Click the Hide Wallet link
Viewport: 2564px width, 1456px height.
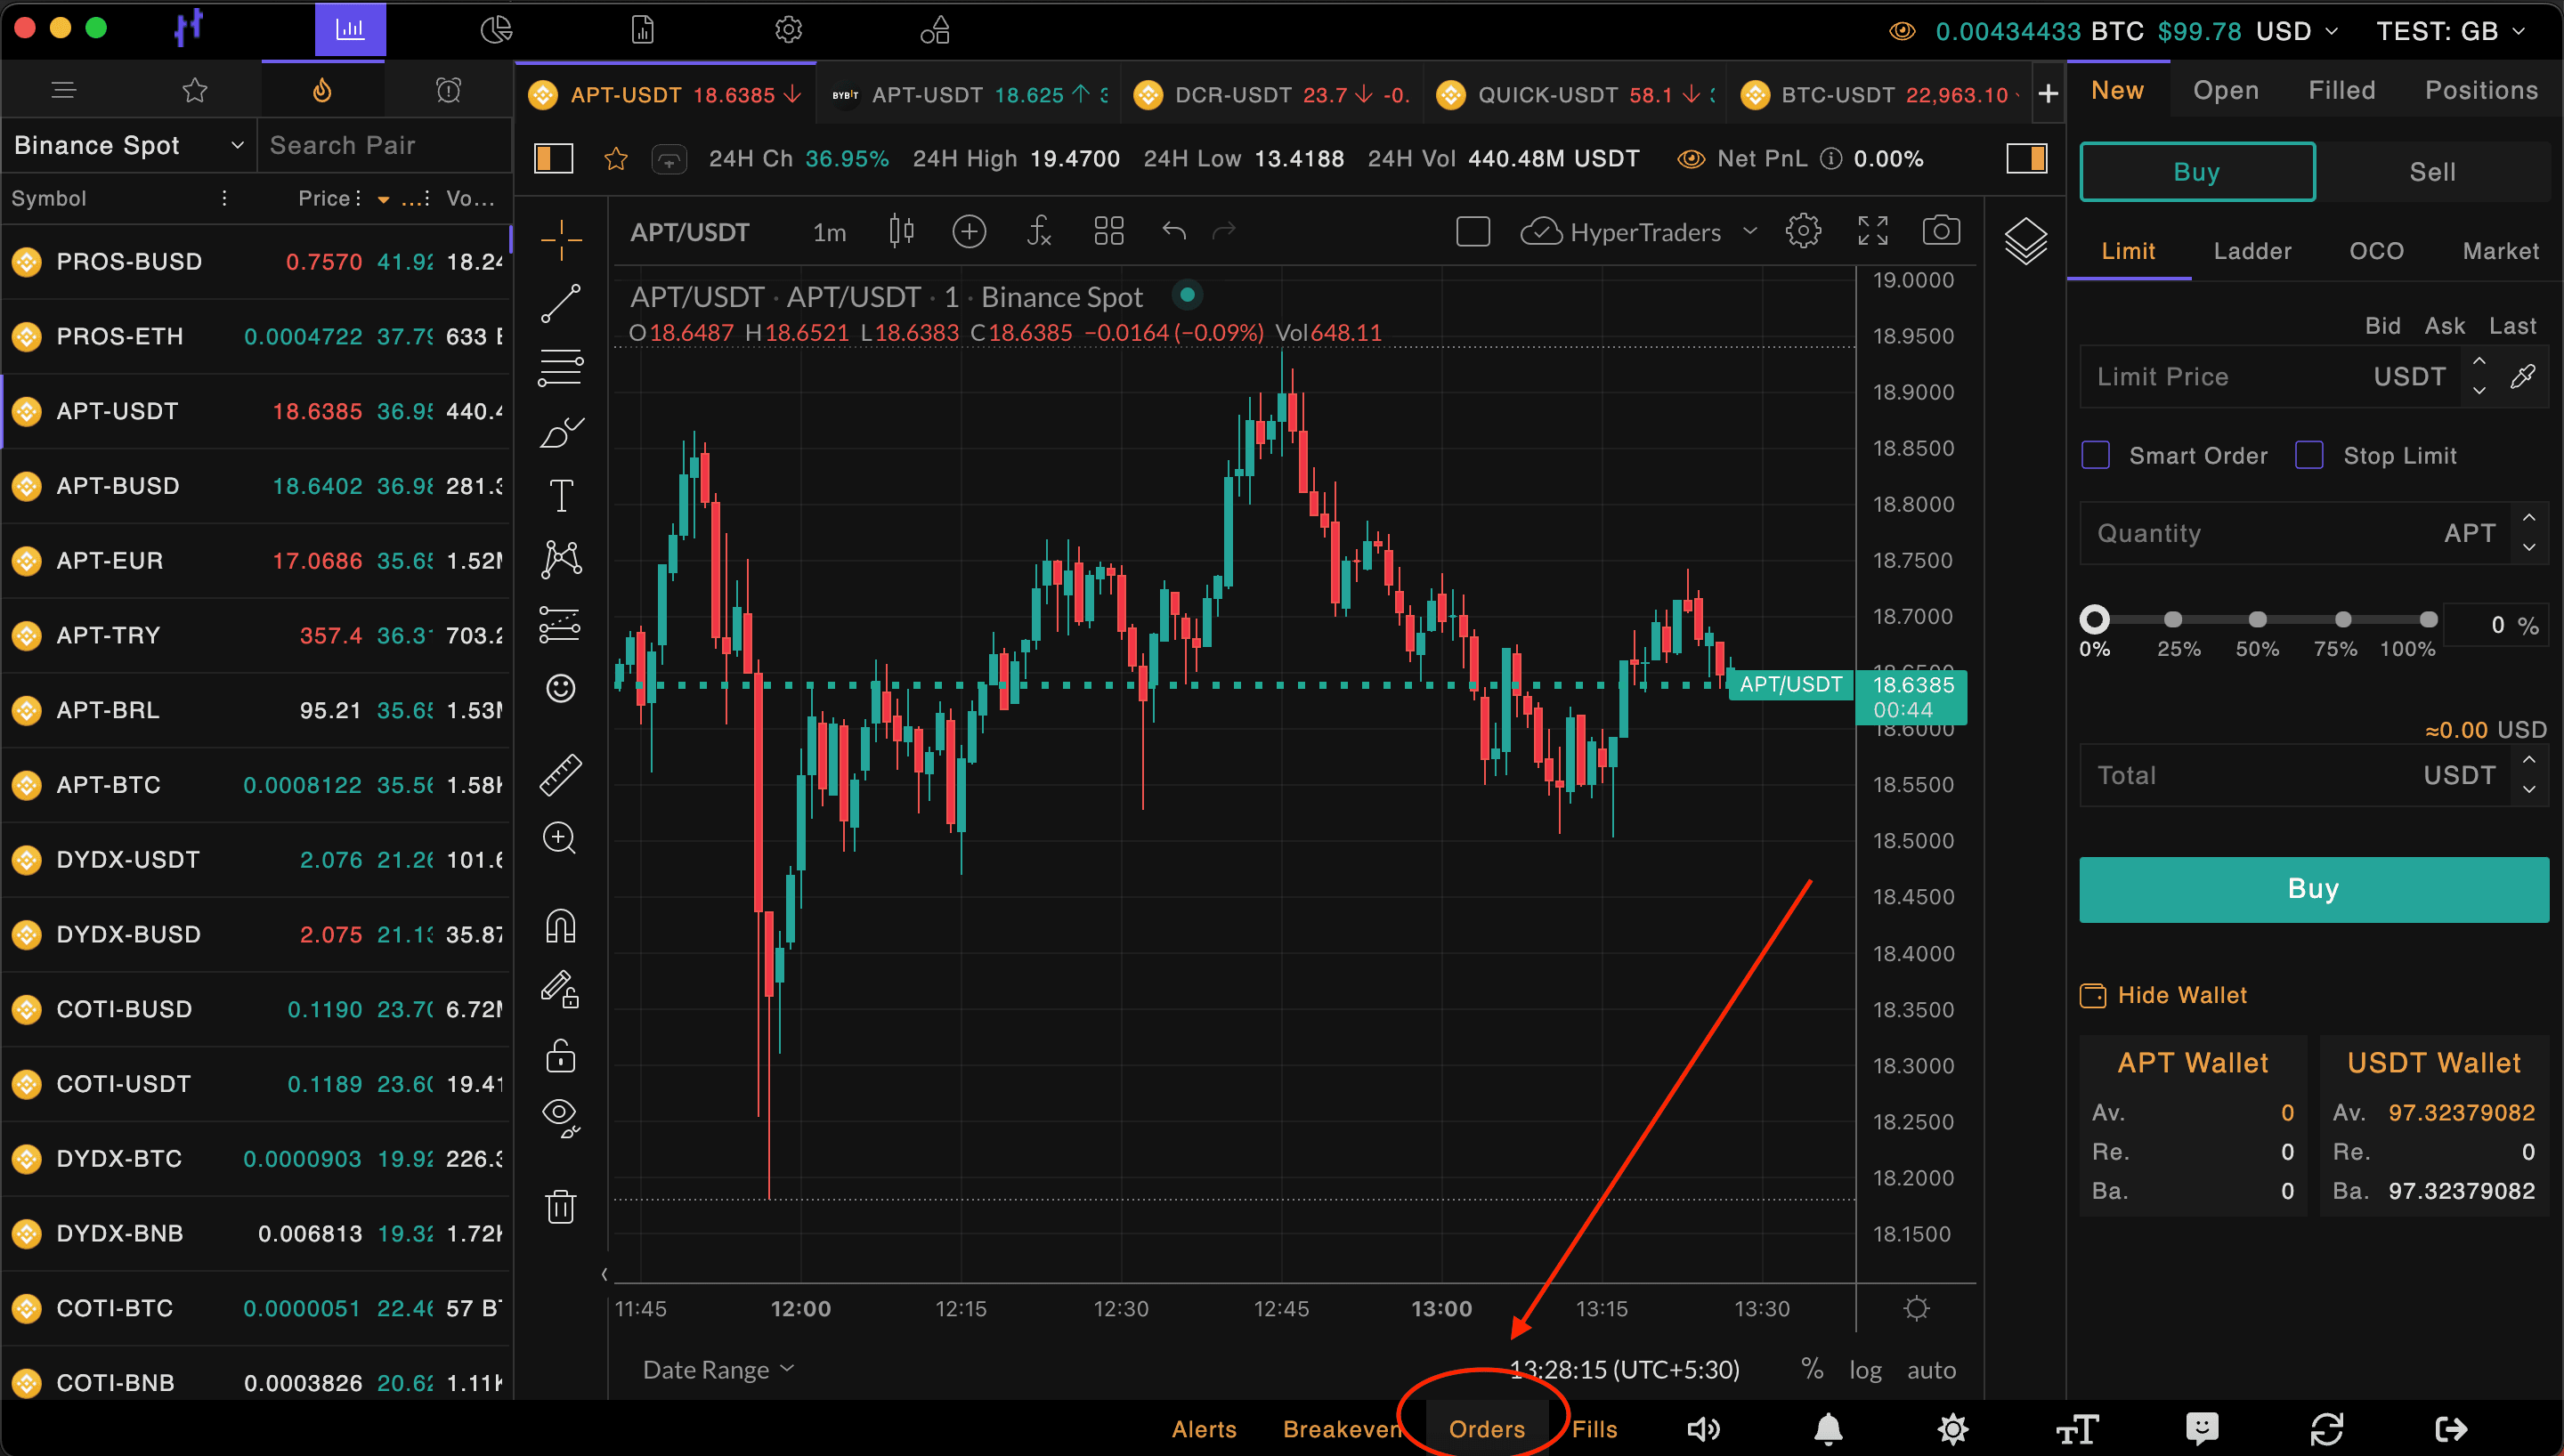(2163, 995)
